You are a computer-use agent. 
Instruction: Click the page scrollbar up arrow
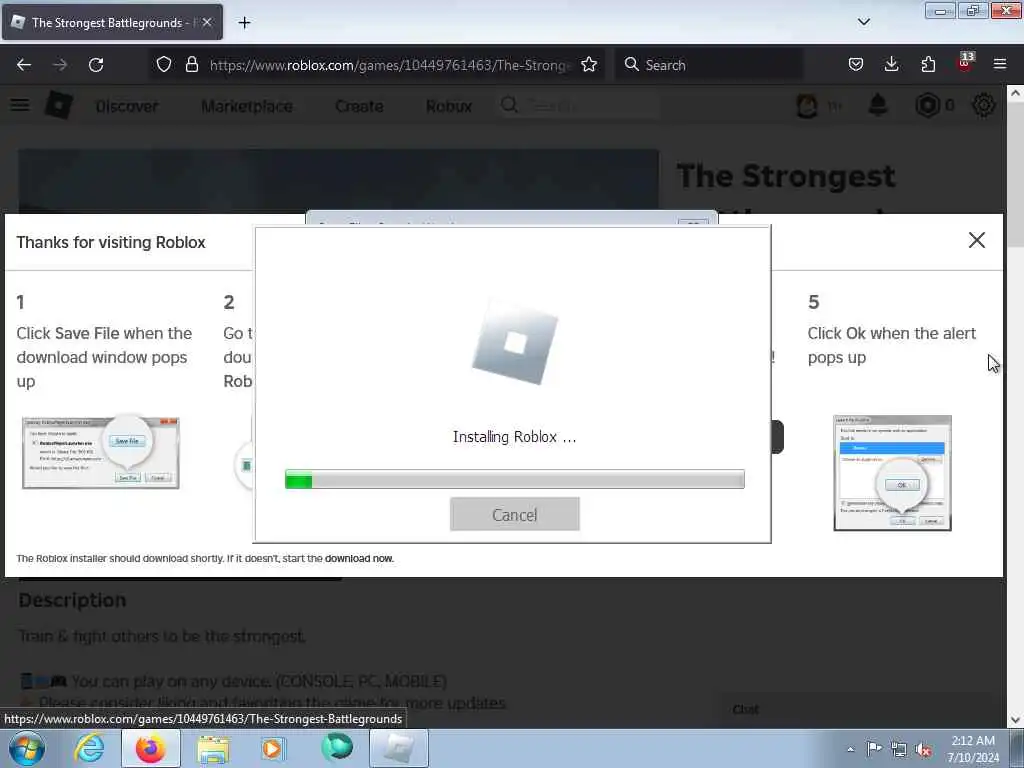point(1015,93)
